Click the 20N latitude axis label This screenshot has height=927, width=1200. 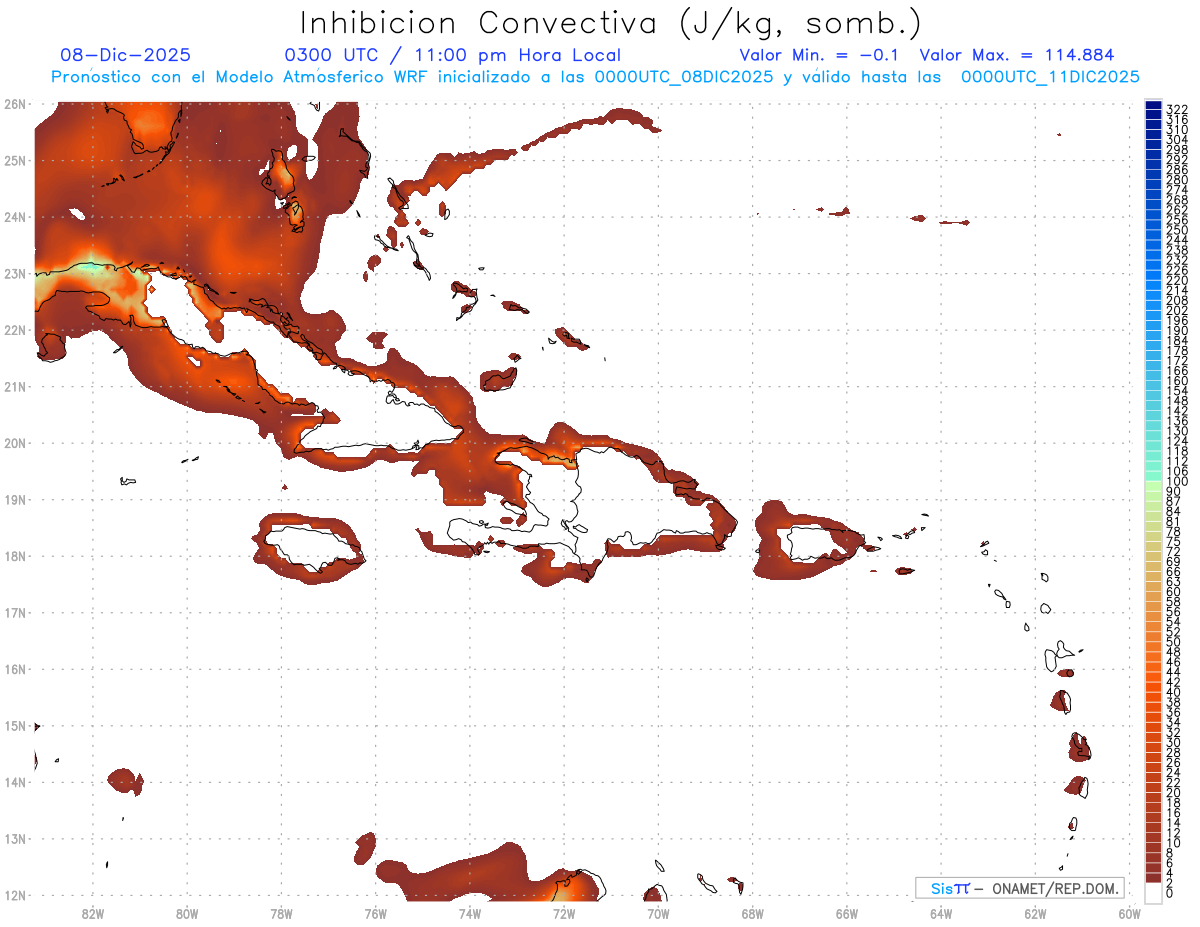click(14, 443)
